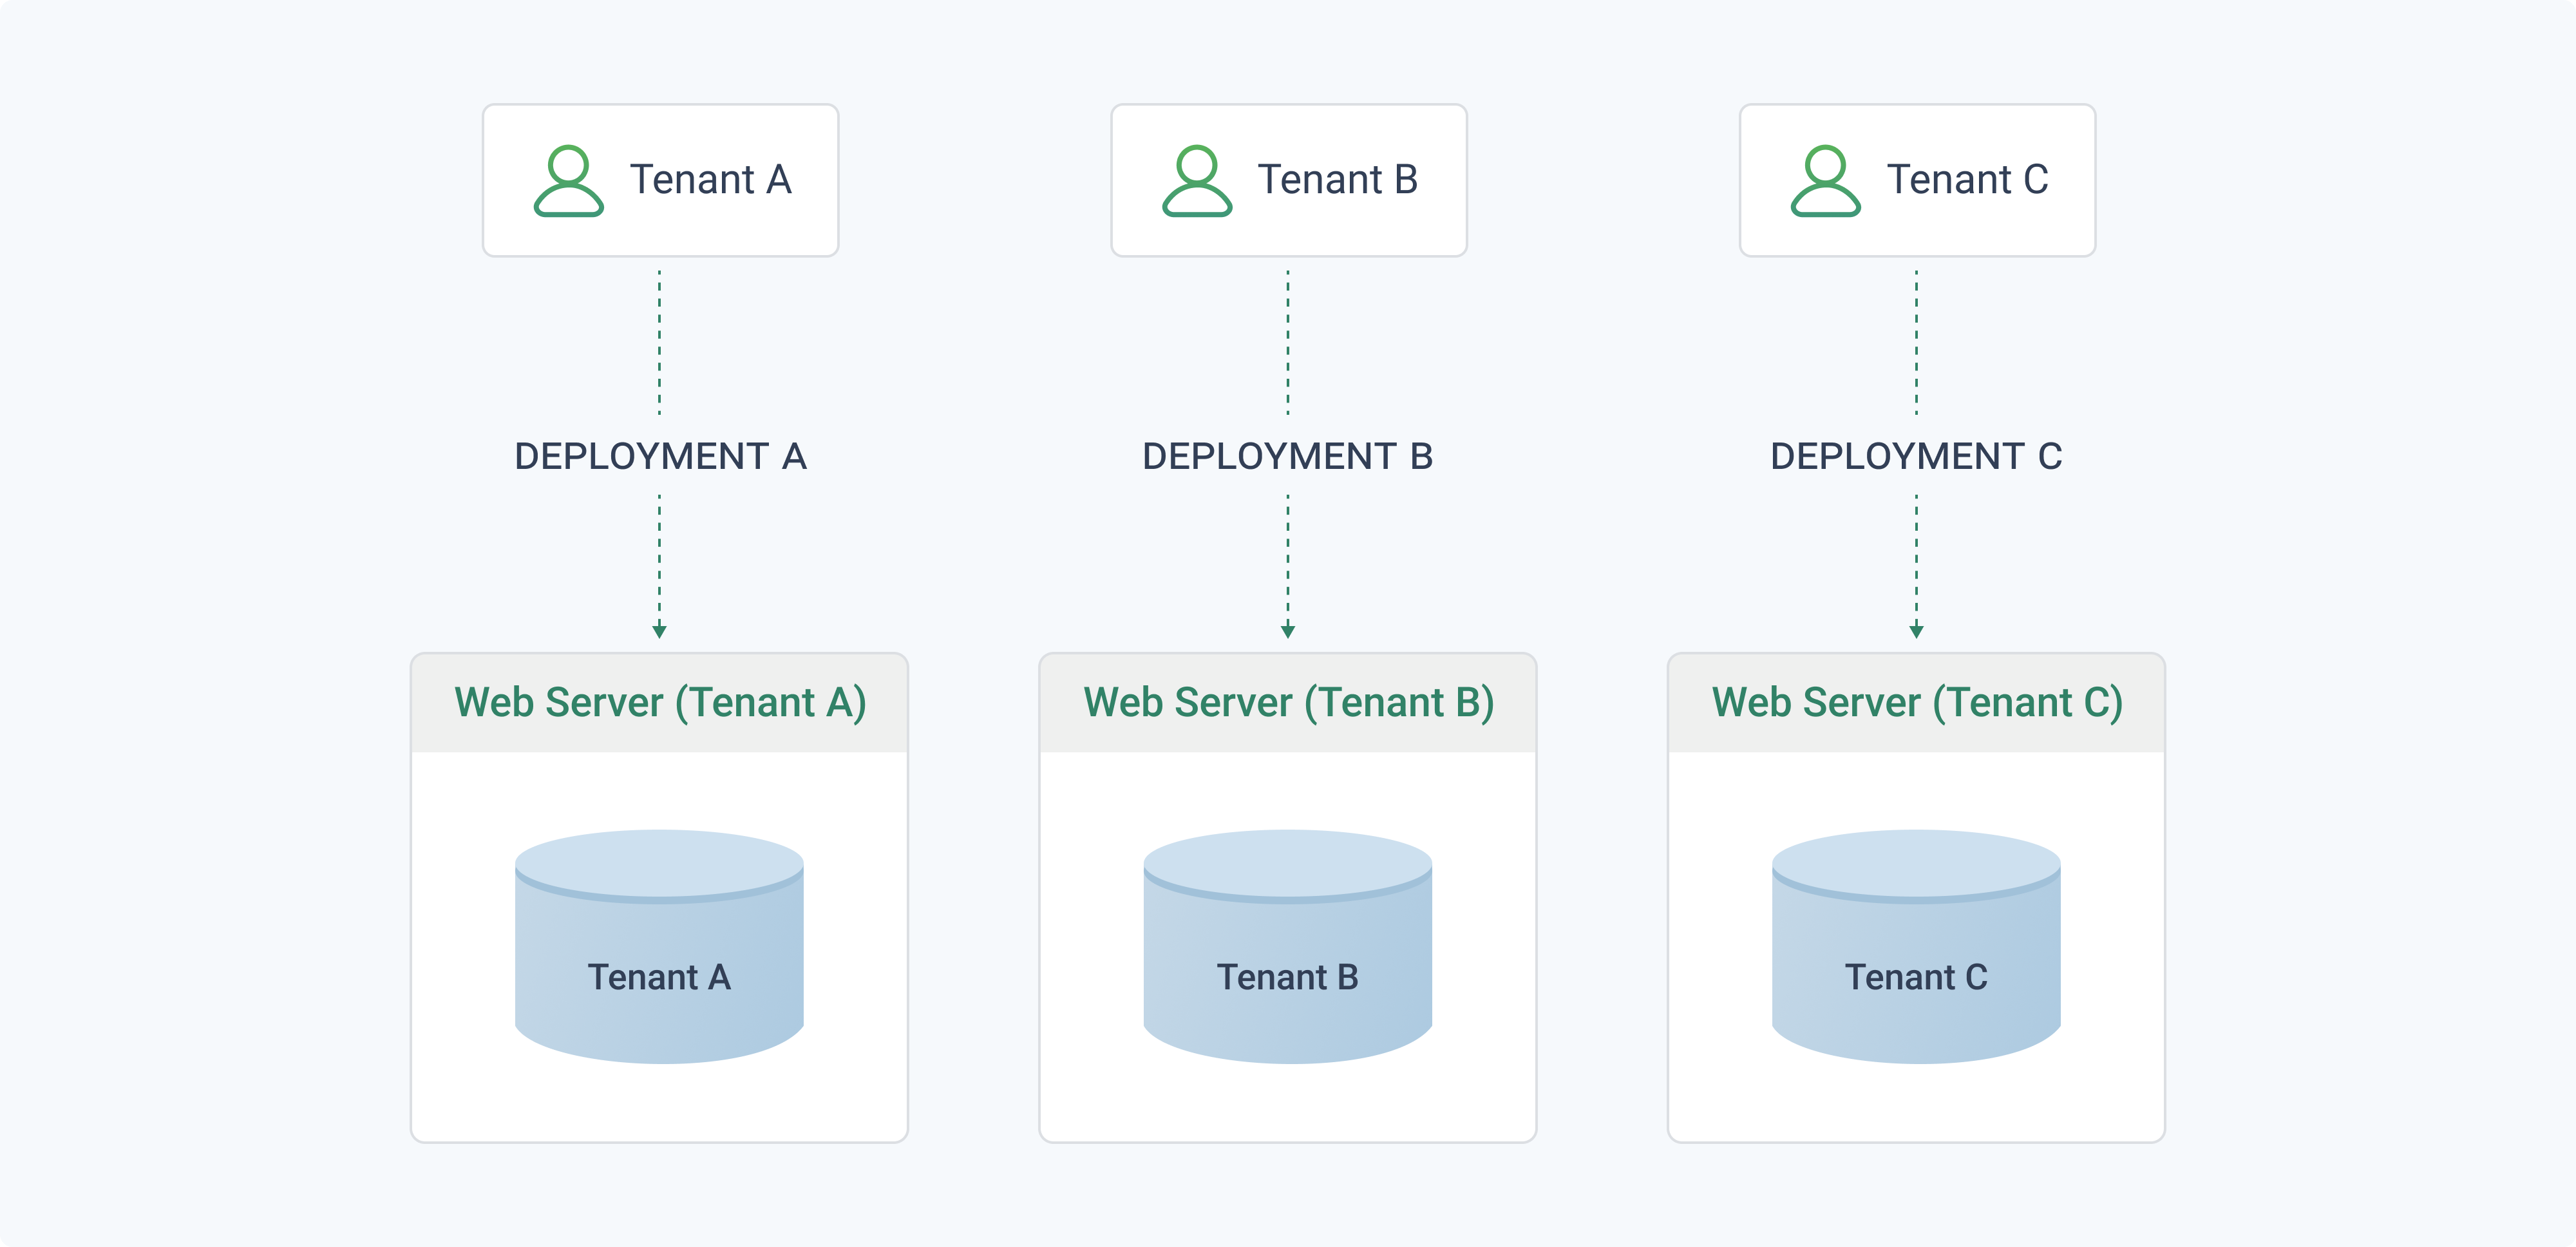Click the 'Web Server (Tenant B)' header
This screenshot has width=2576, height=1247.
tap(1288, 703)
